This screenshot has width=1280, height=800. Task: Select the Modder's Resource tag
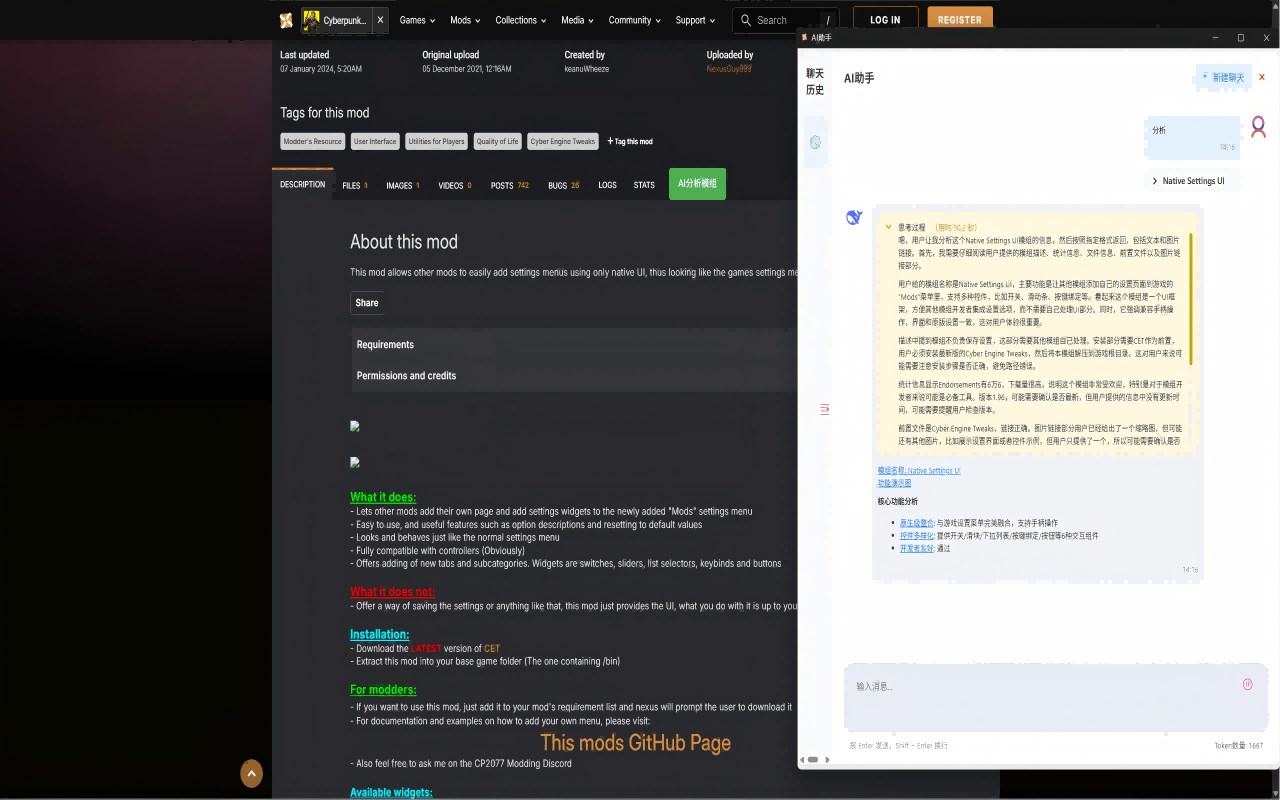coord(312,141)
